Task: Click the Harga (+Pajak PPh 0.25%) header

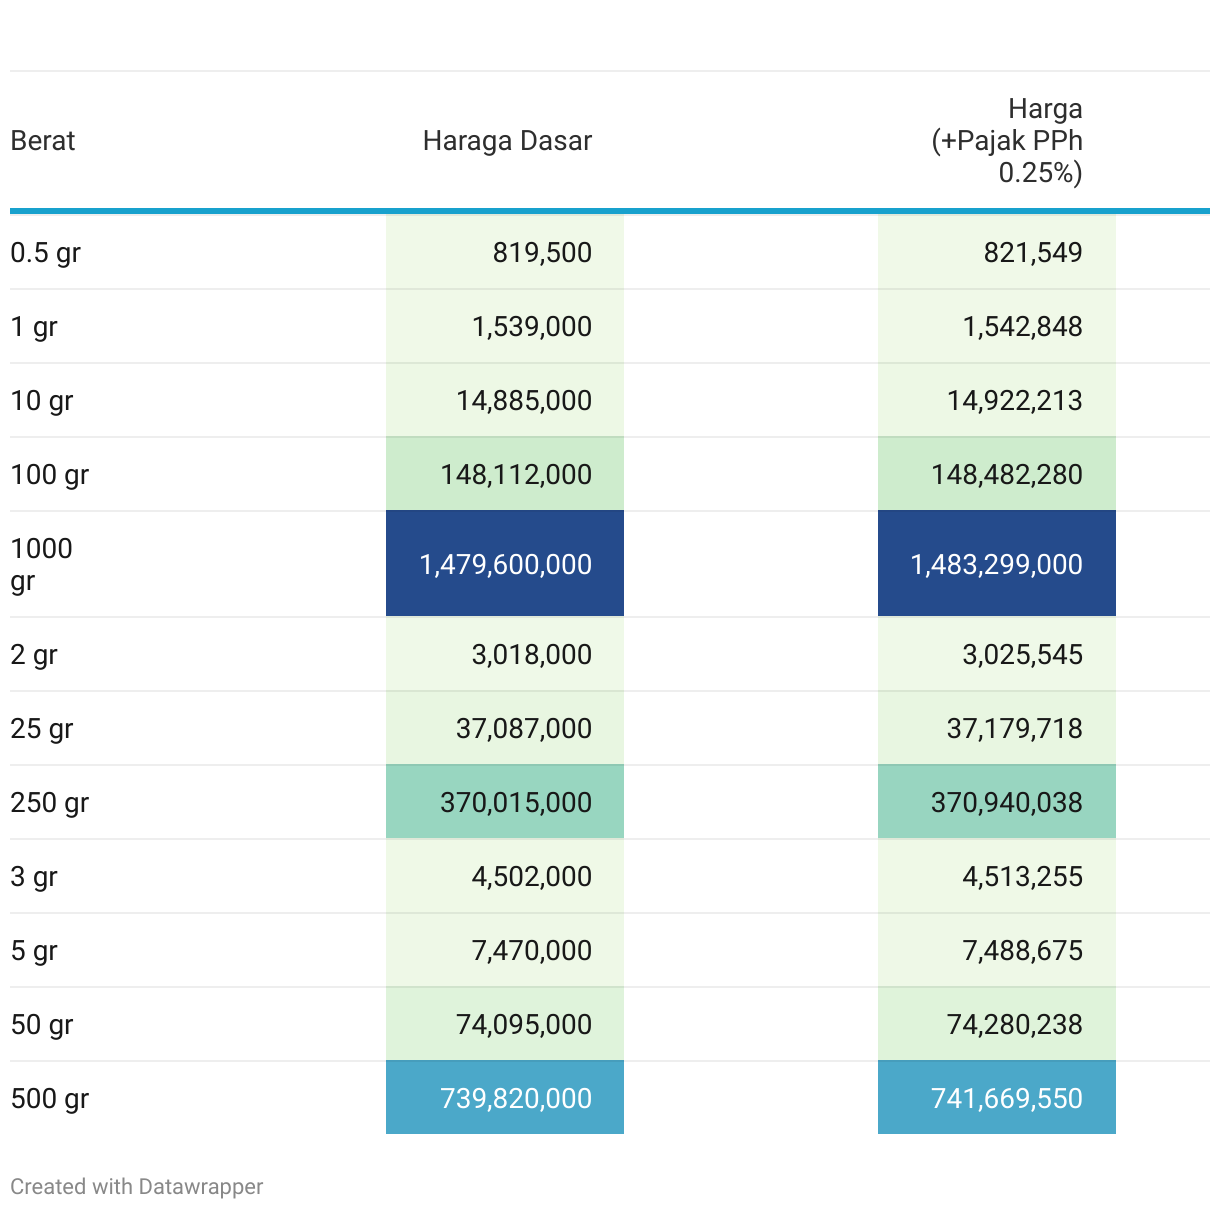Action: click(1006, 141)
